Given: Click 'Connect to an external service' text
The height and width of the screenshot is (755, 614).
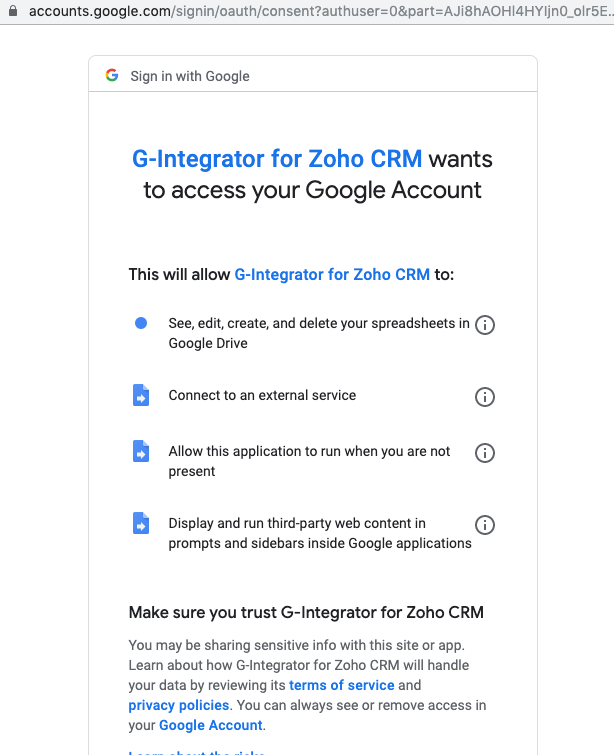Looking at the screenshot, I should pos(262,395).
